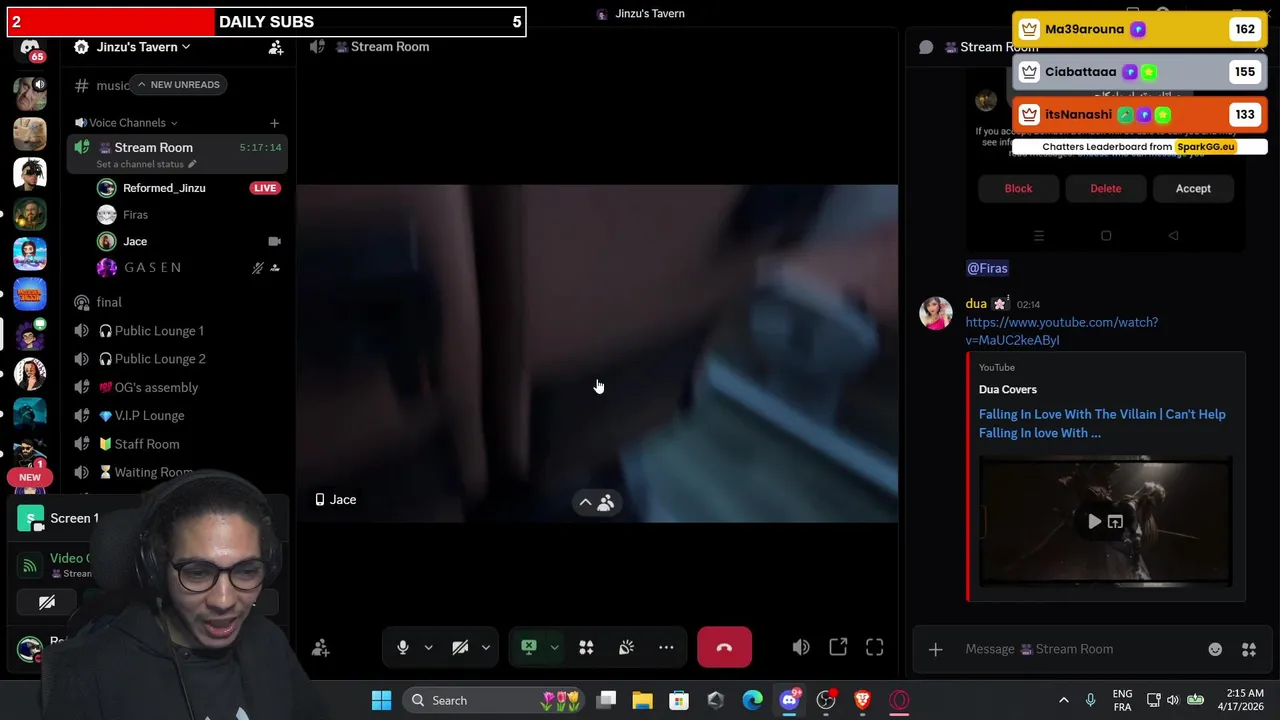Collapse the Voice Channels category
The width and height of the screenshot is (1280, 720).
tap(126, 123)
